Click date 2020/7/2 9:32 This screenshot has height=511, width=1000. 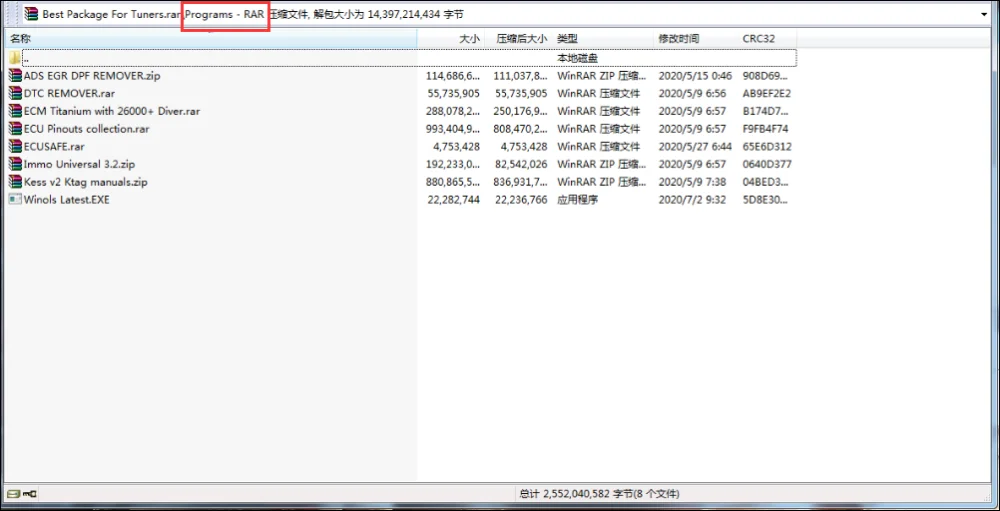(x=692, y=200)
